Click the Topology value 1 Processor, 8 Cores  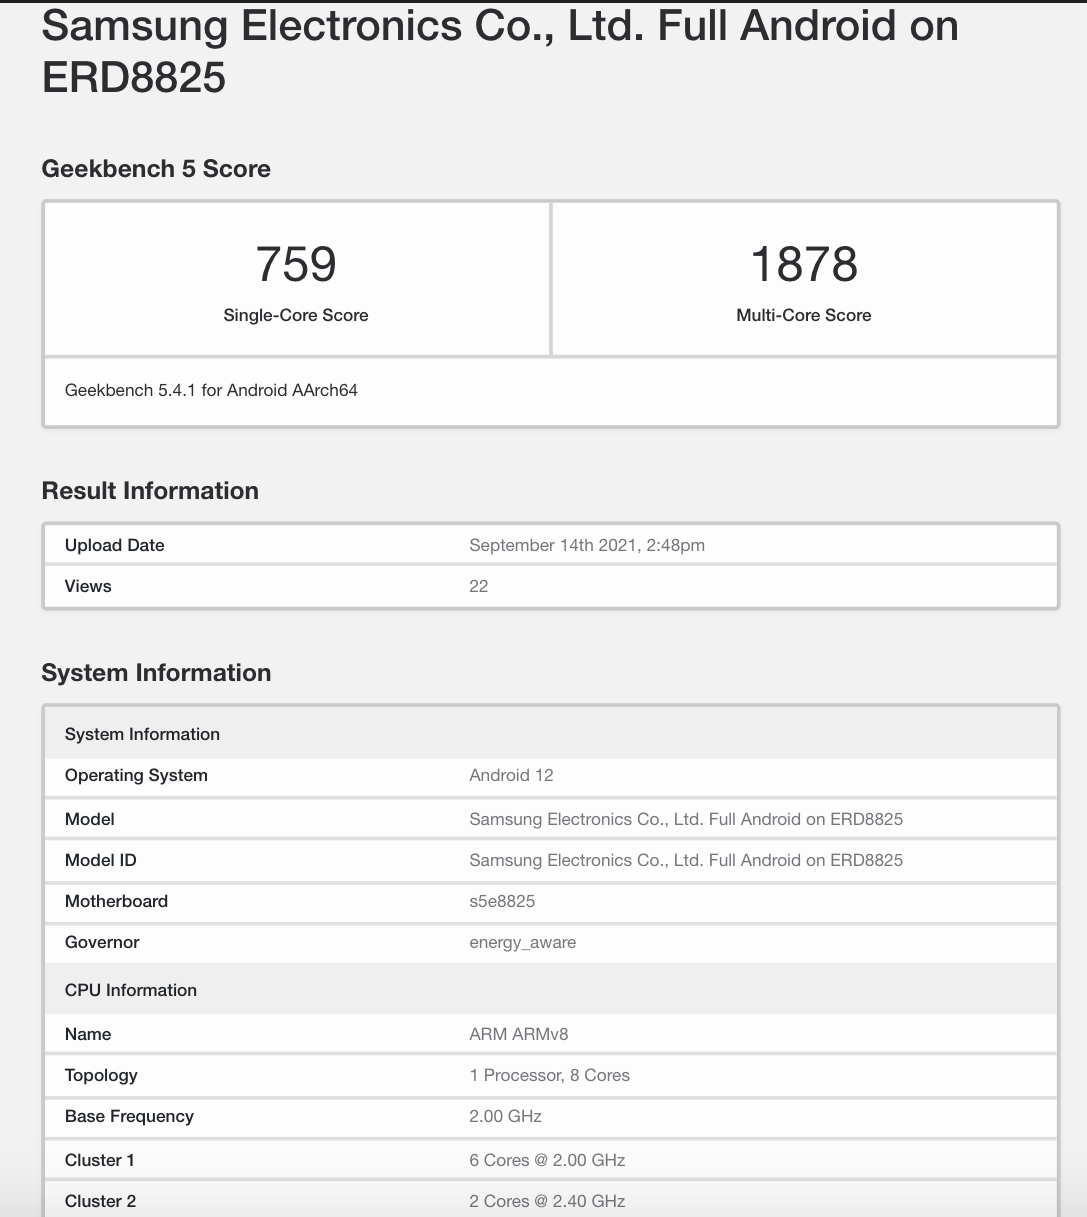(550, 1075)
